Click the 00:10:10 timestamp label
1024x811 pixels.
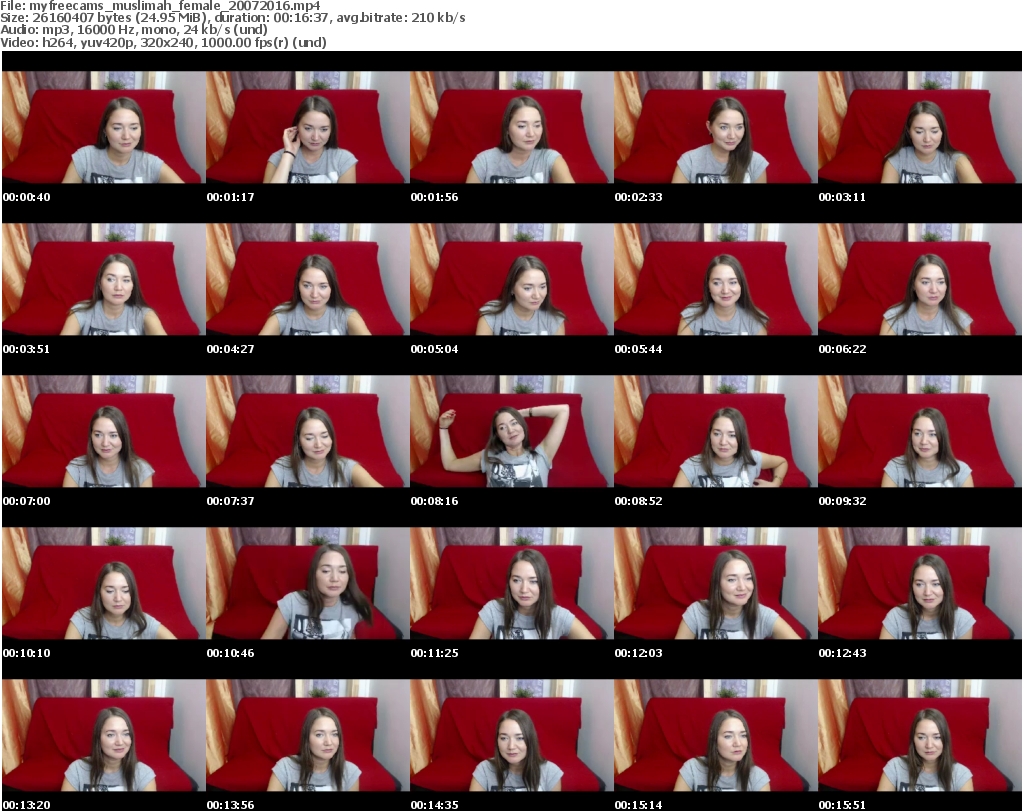click(26, 653)
